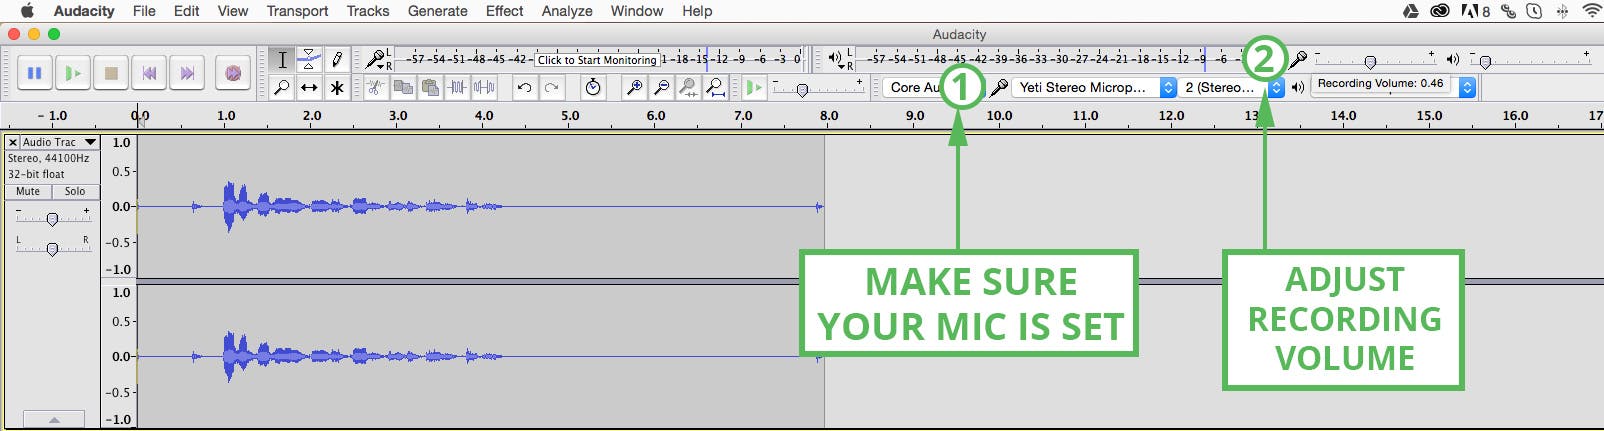
Task: Click the Fit Project zoom icon
Action: click(715, 88)
